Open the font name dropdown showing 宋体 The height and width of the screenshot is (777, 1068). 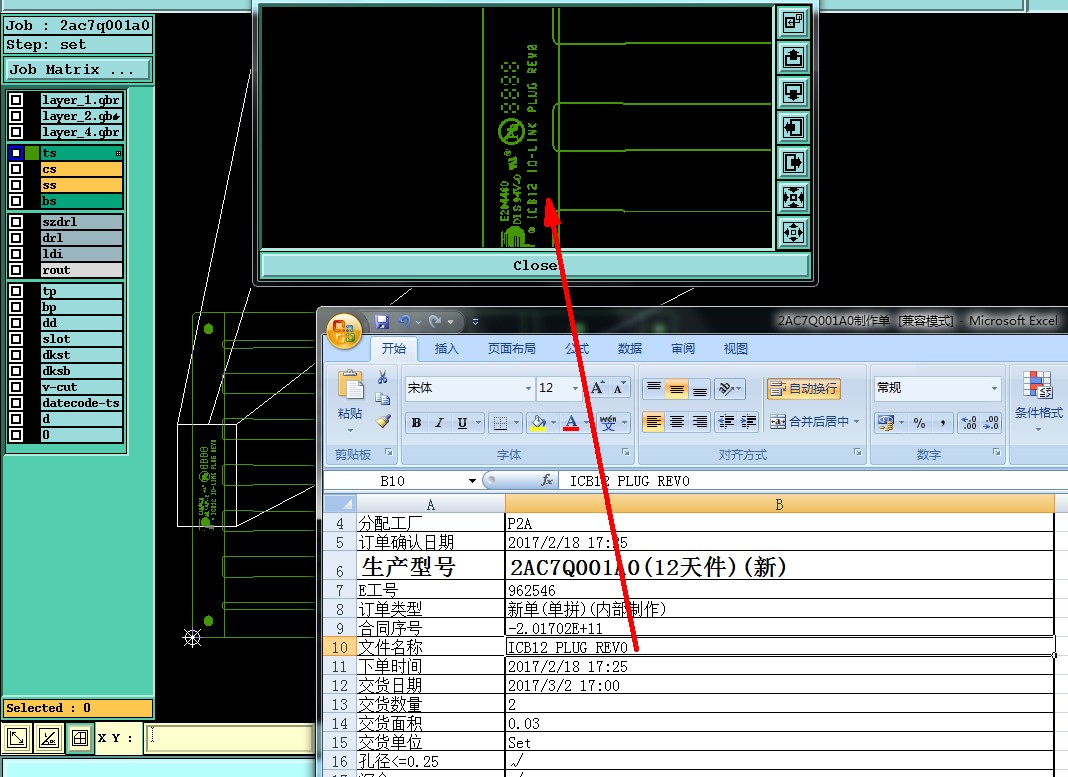[x=528, y=388]
